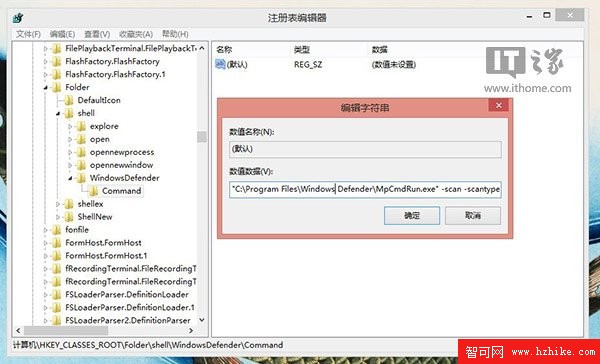Select the opennewwindow tree key
The width and height of the screenshot is (600, 364).
point(121,165)
